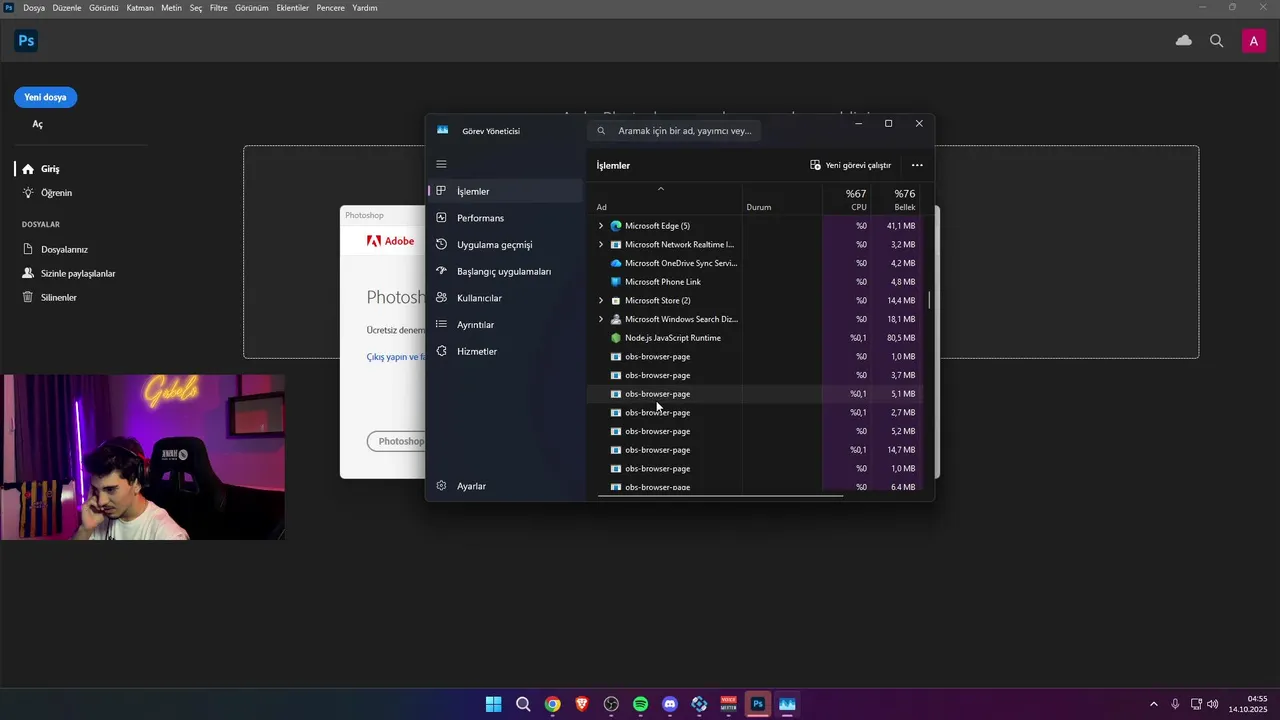The width and height of the screenshot is (1280, 720).
Task: Launch Brave browser from taskbar
Action: (582, 704)
